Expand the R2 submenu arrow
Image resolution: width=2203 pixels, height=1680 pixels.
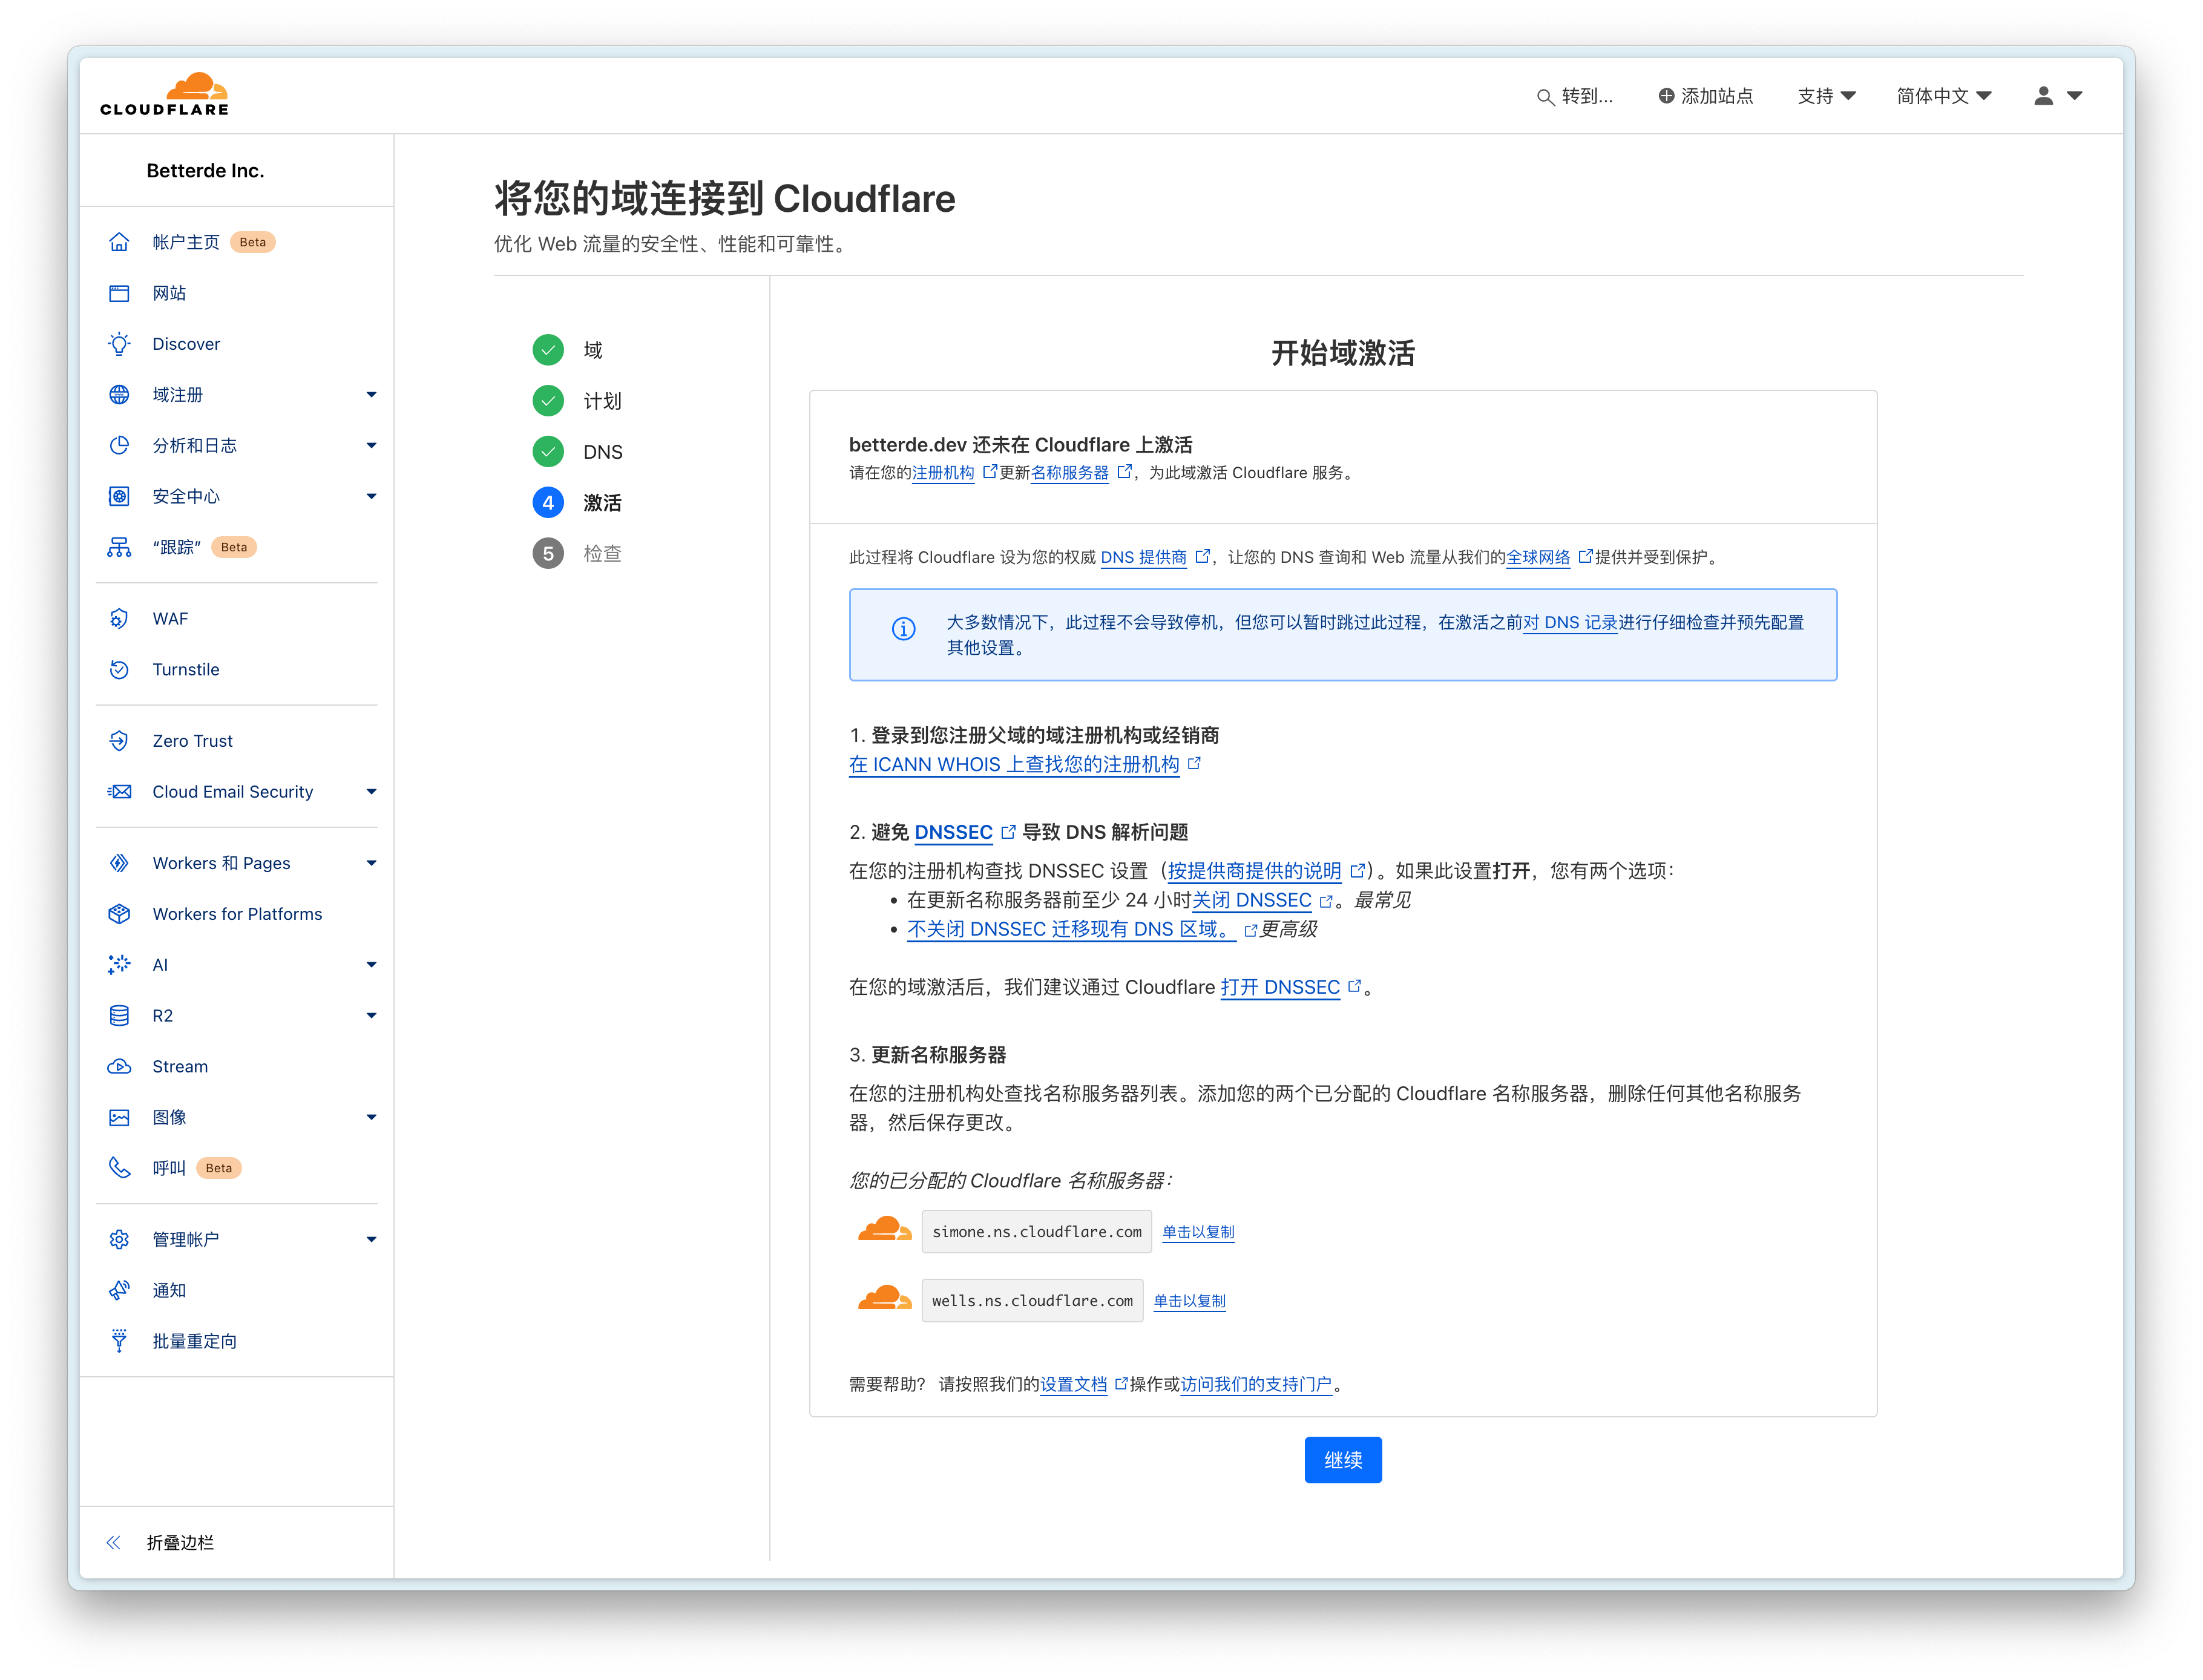[x=372, y=1015]
